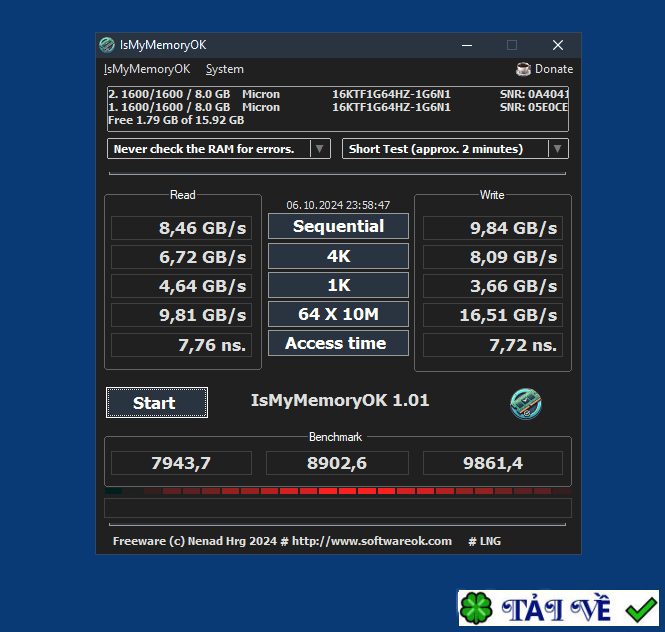Click the 64 X 10M test button
The height and width of the screenshot is (632, 665).
[x=338, y=314]
